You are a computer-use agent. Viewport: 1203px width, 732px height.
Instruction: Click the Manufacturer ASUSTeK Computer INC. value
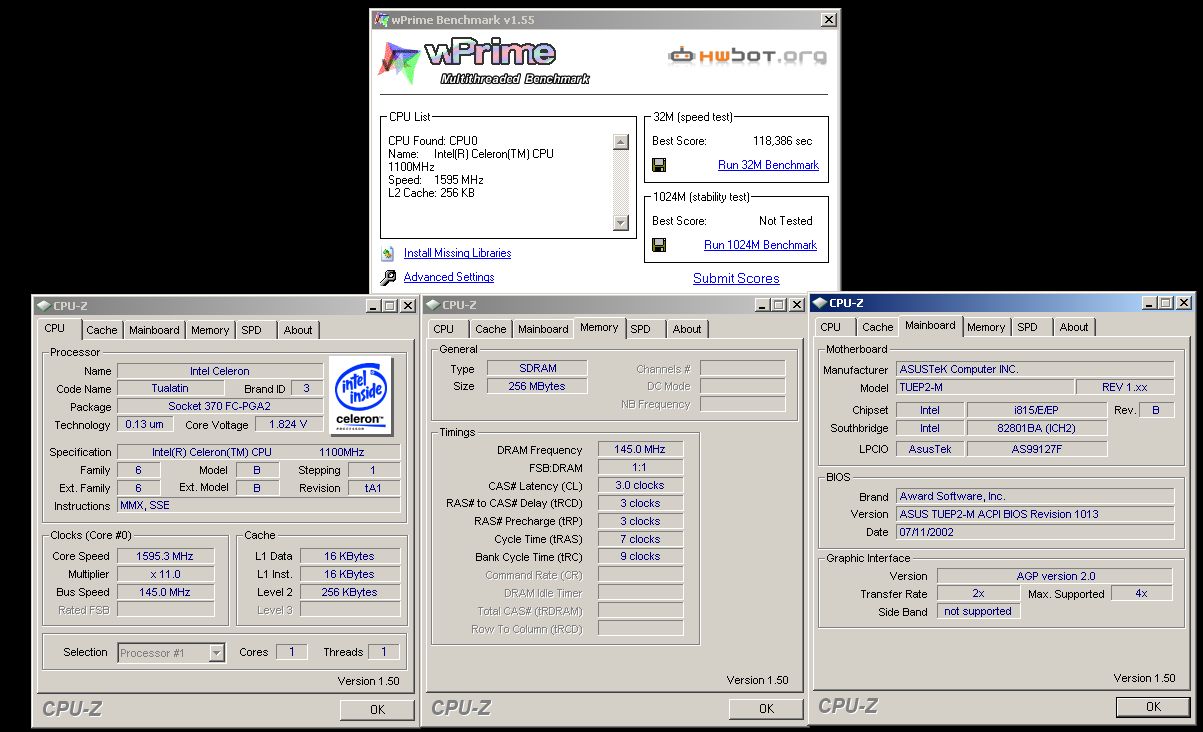point(1034,370)
